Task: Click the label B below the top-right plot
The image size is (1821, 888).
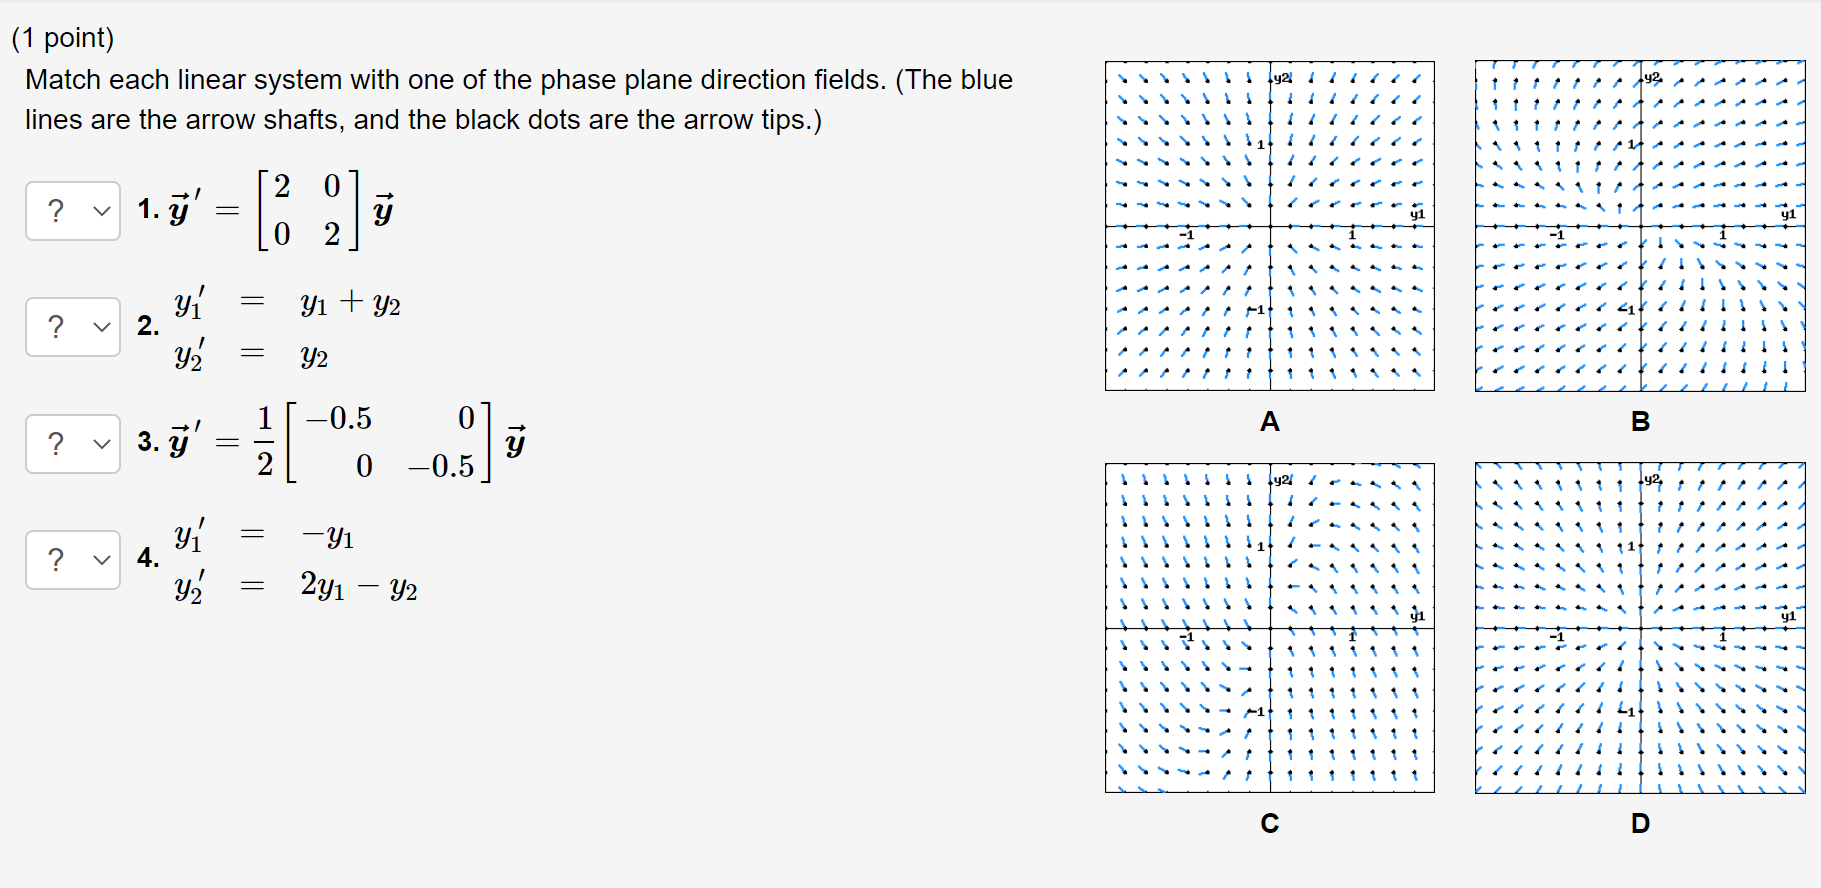Action: (x=1639, y=422)
